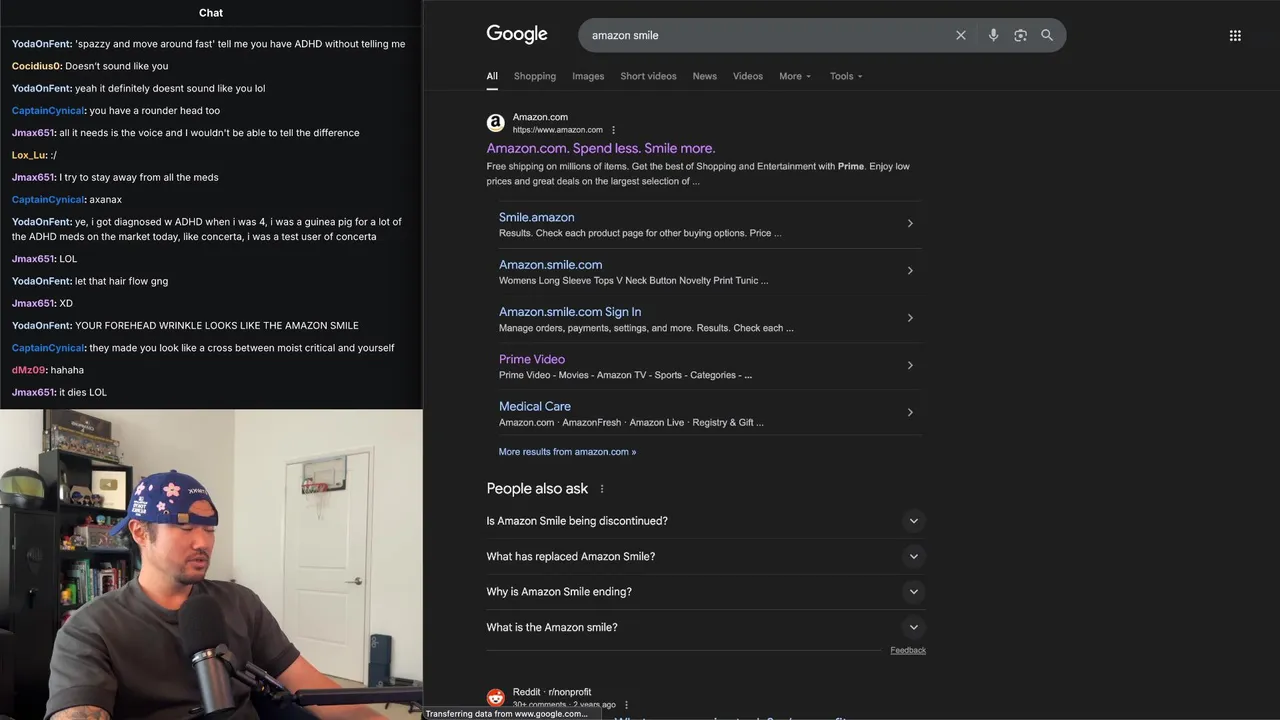Viewport: 1280px width, 720px height.
Task: Click username YodaOnFent in the 'spazzy' message
Action: (41, 44)
